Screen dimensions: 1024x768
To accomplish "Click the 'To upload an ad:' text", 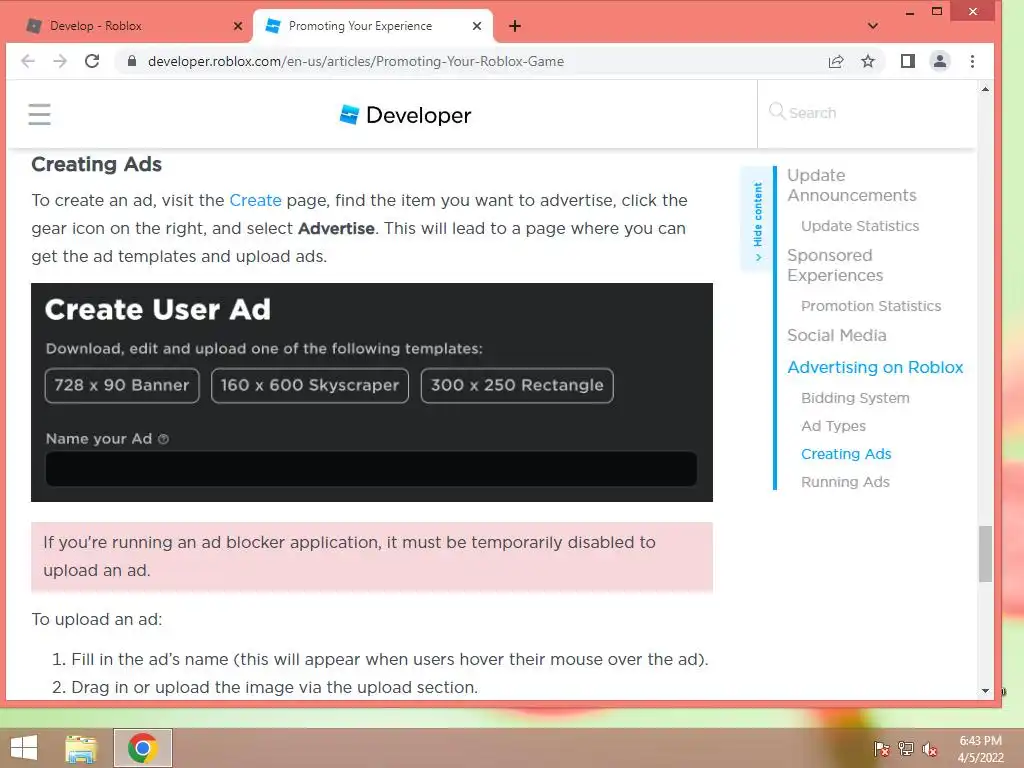I will pos(97,620).
